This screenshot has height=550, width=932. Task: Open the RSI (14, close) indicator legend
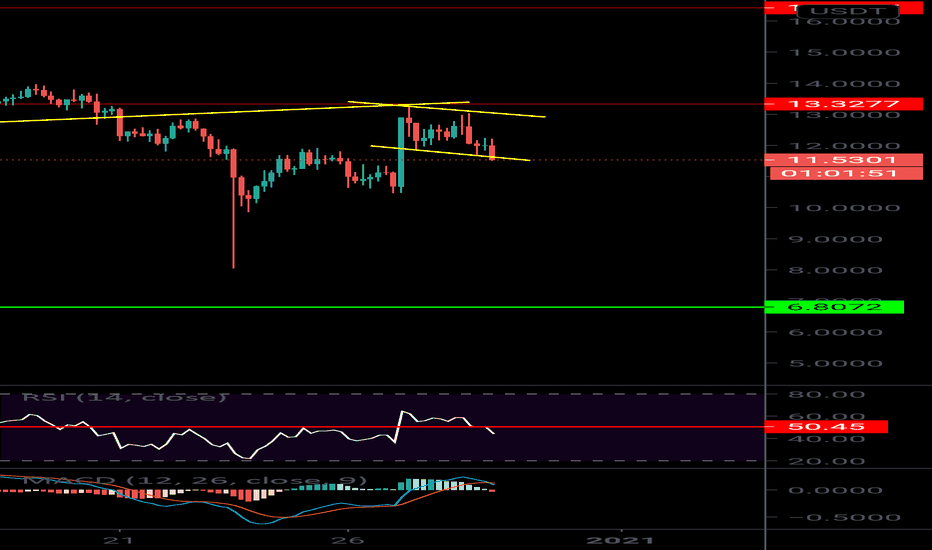point(125,397)
